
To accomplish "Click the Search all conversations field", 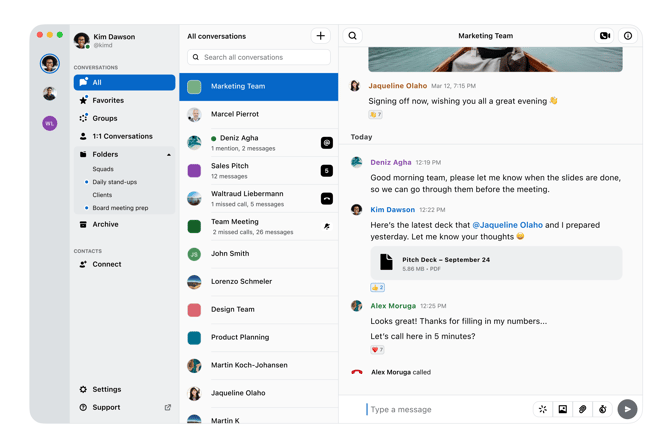I will point(258,57).
